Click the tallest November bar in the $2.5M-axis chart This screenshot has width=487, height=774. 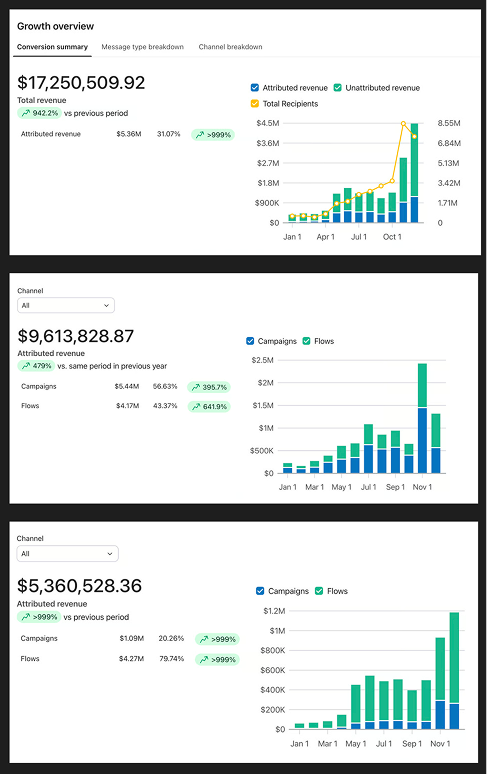(422, 419)
